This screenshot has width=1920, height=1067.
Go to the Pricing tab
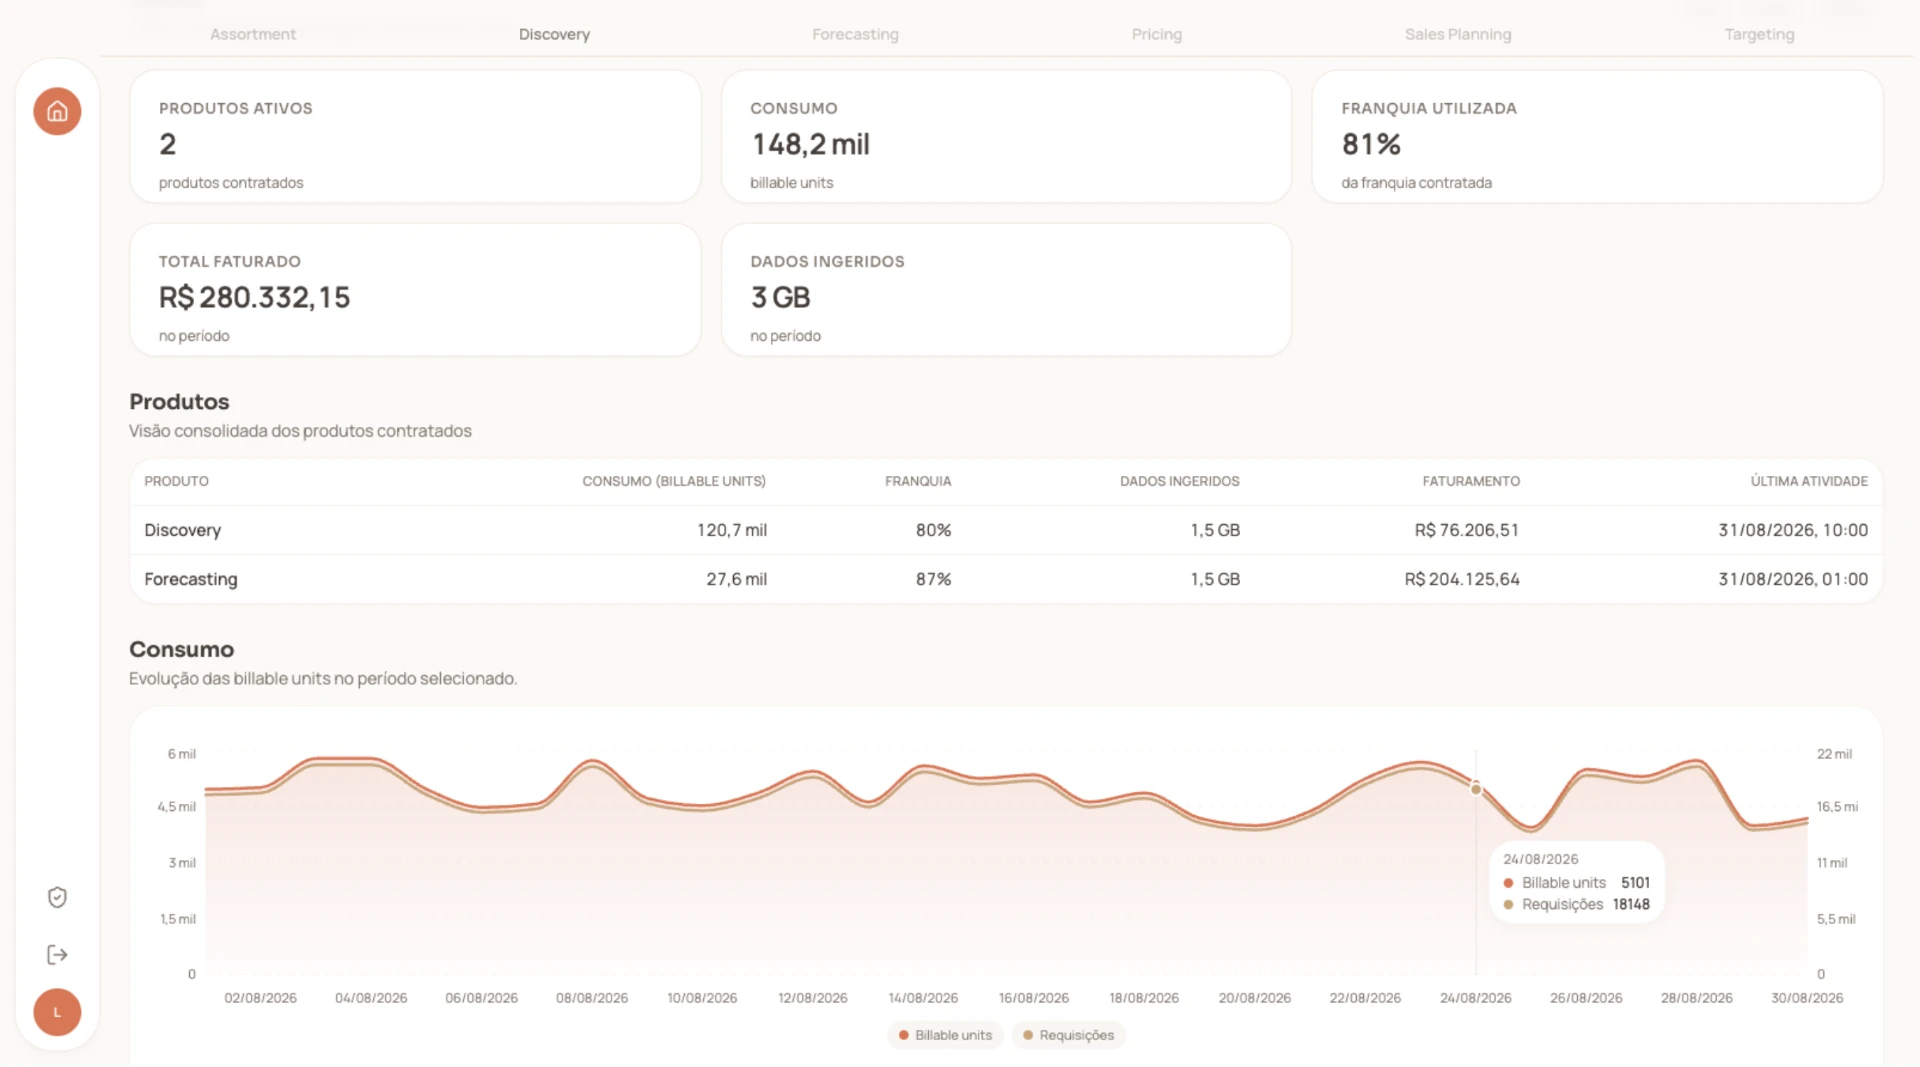1157,34
